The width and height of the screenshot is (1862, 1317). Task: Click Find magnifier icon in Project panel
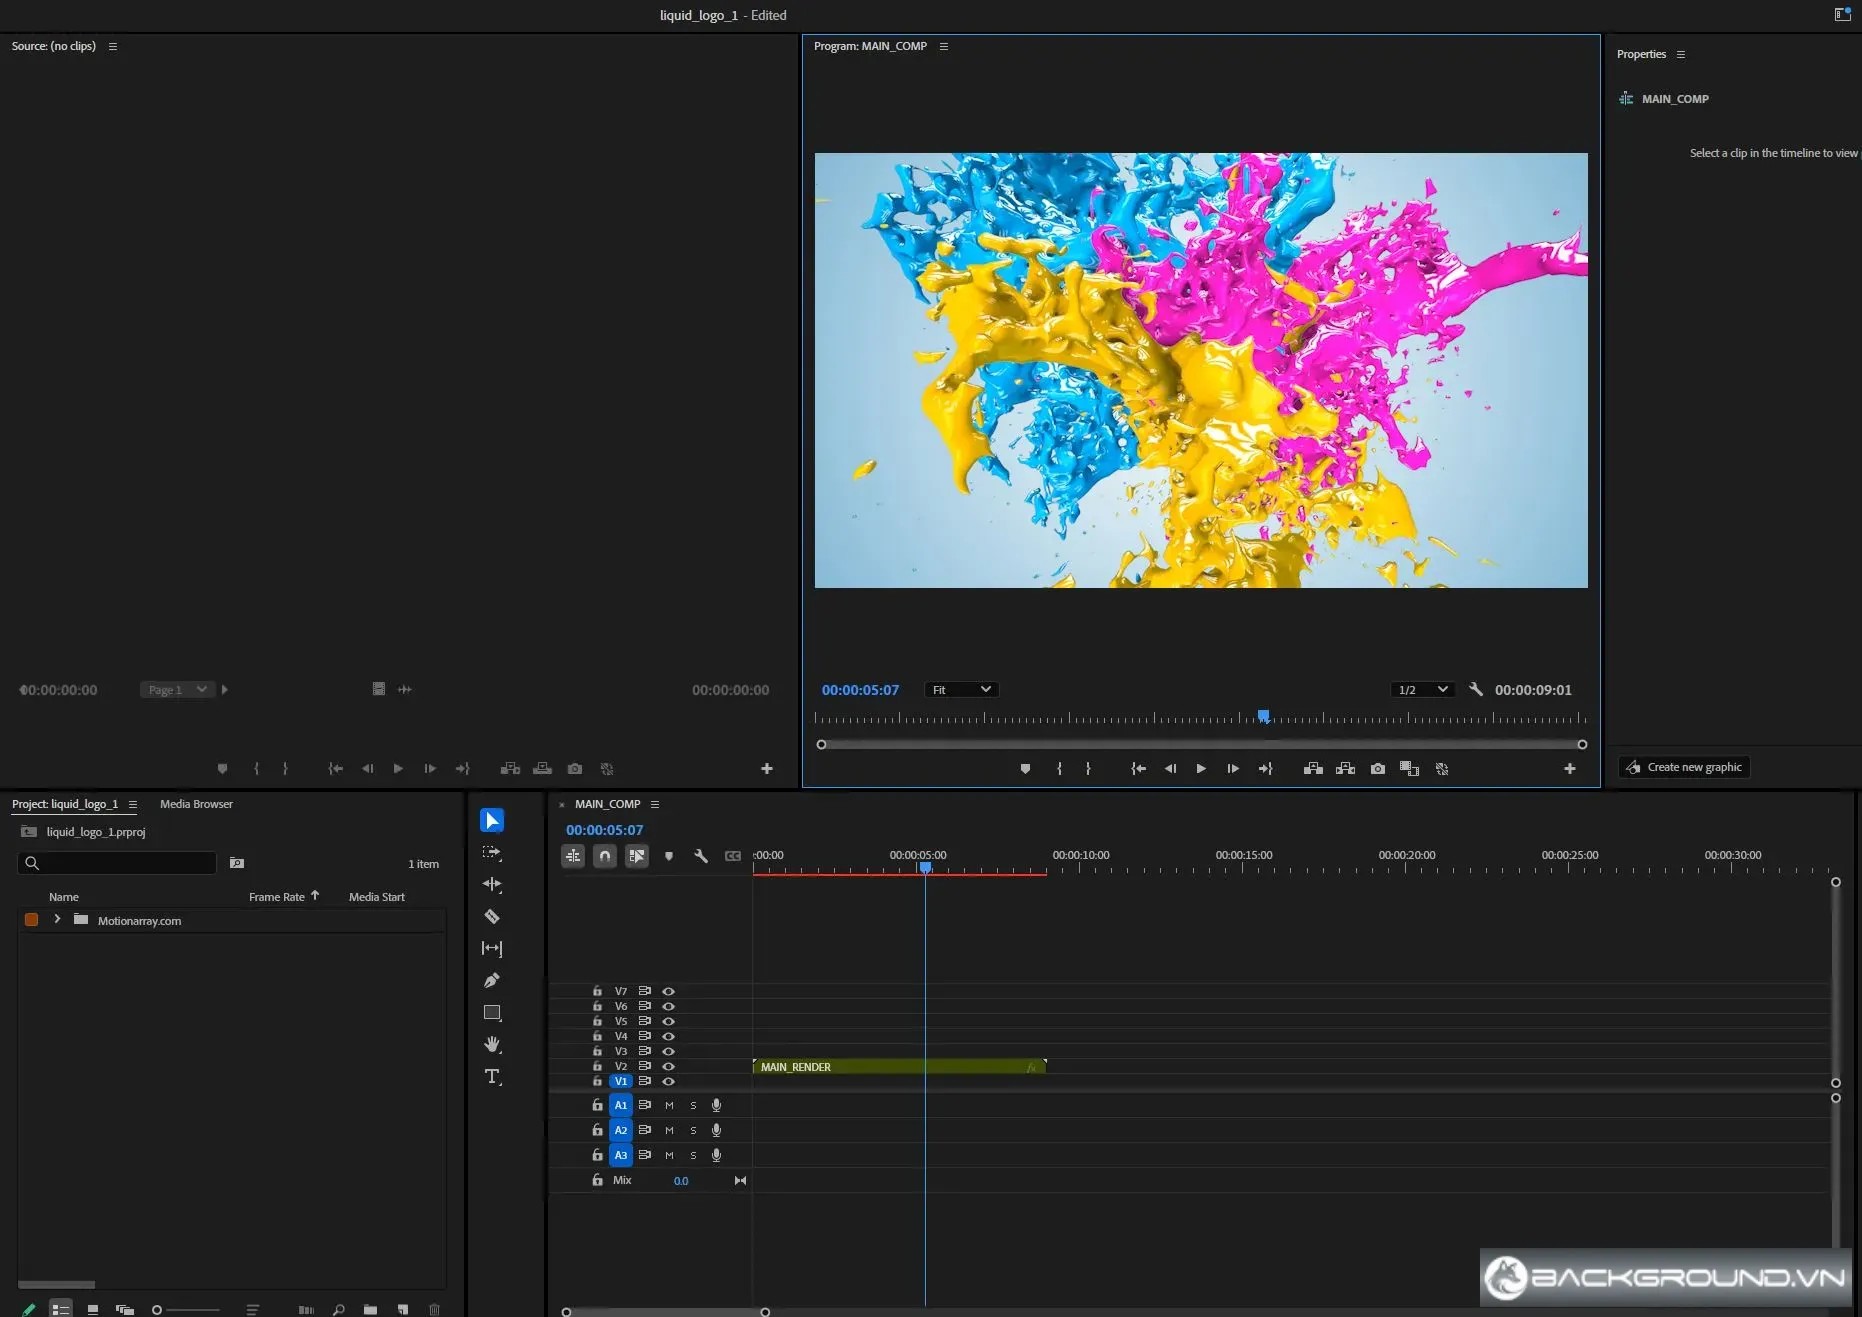point(339,1309)
